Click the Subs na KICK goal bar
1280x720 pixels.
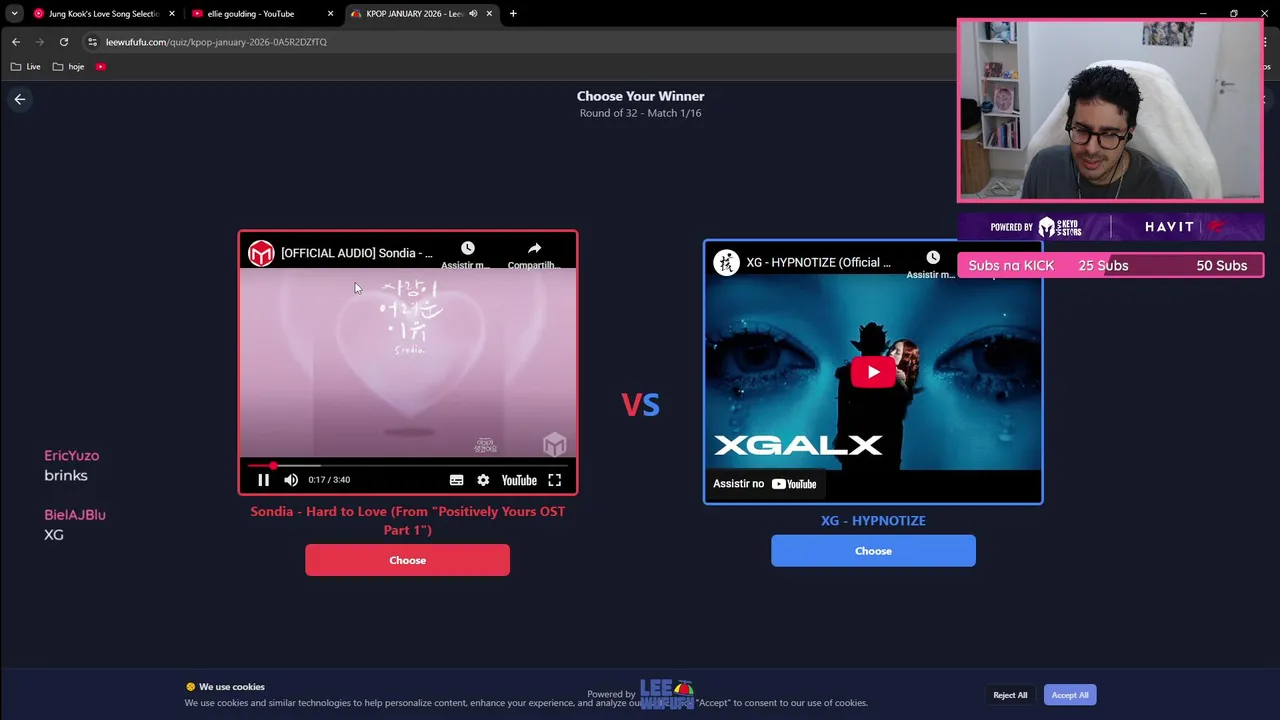tap(1110, 265)
